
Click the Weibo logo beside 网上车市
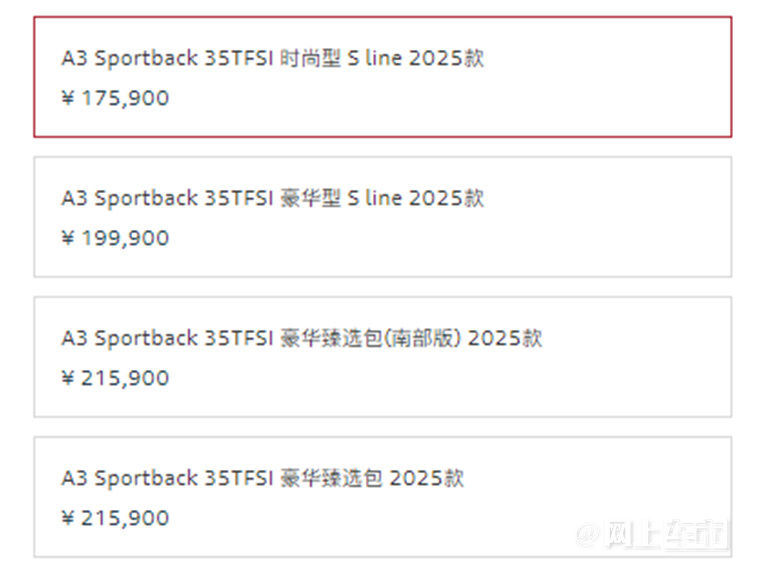click(588, 534)
